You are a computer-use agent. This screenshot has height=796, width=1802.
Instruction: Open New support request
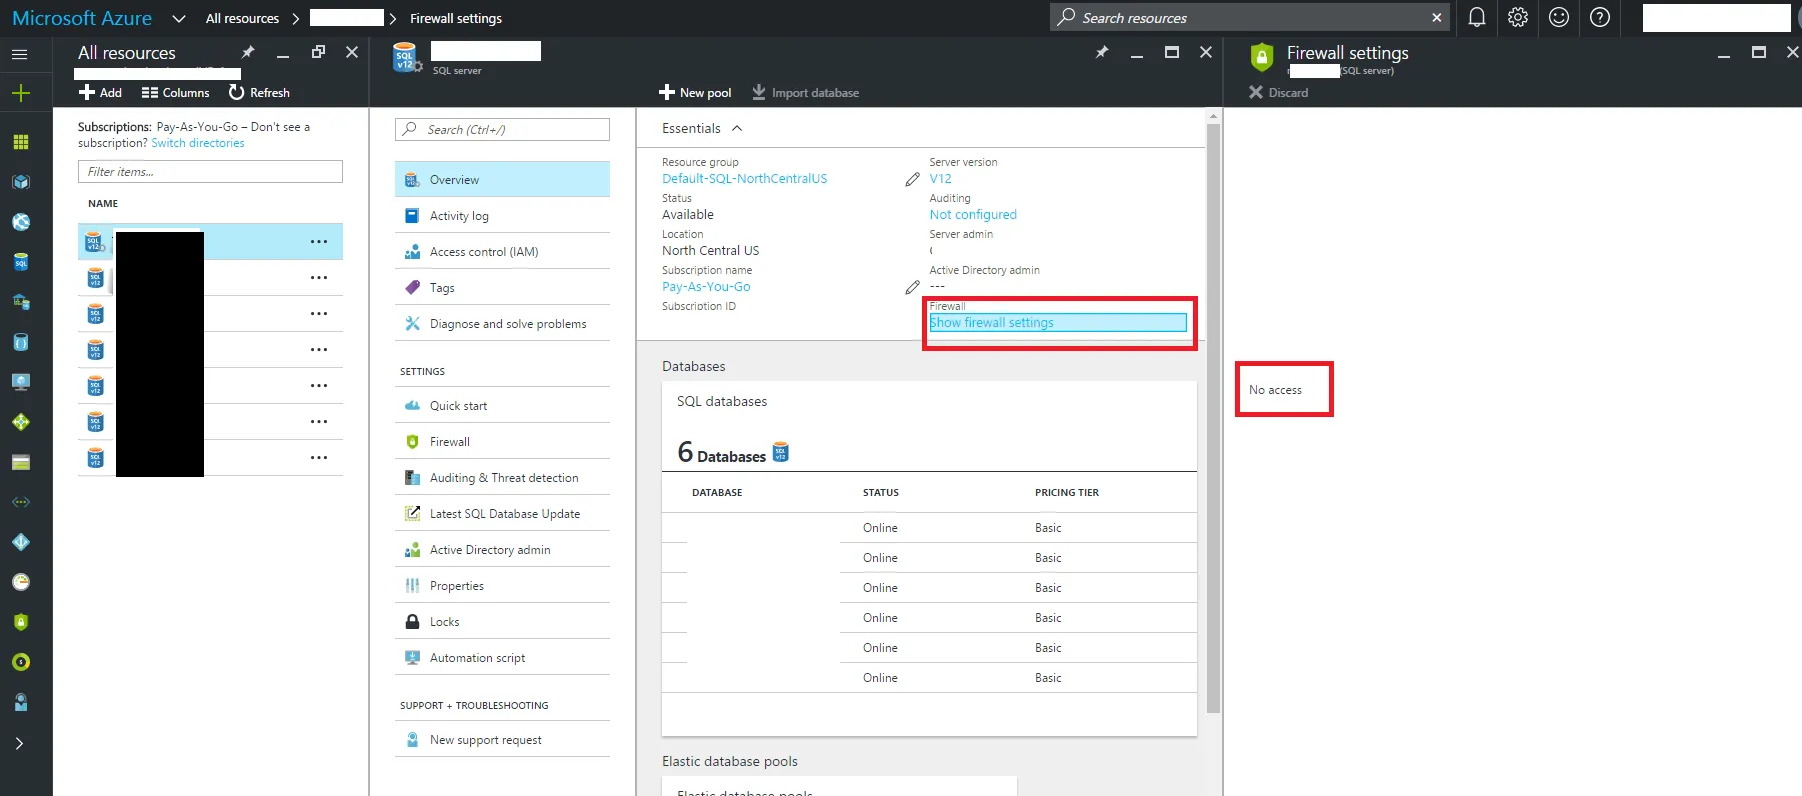(502, 739)
